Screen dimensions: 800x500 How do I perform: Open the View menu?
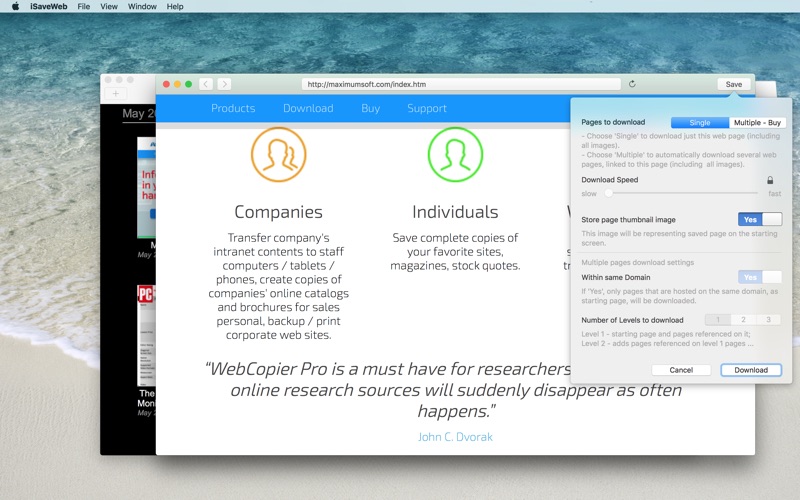pos(109,6)
